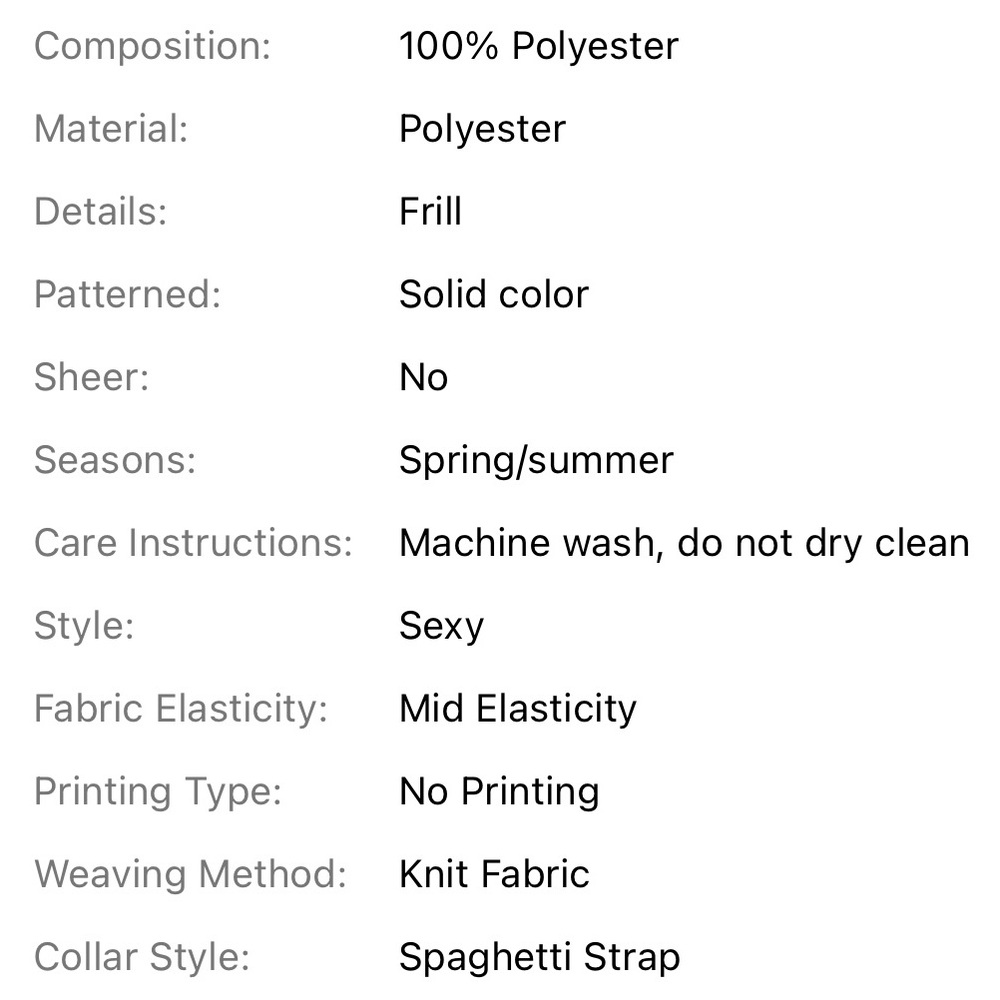Viewport: 1000px width, 1000px height.
Task: Select the 'Sexy' style value
Action: click(441, 626)
